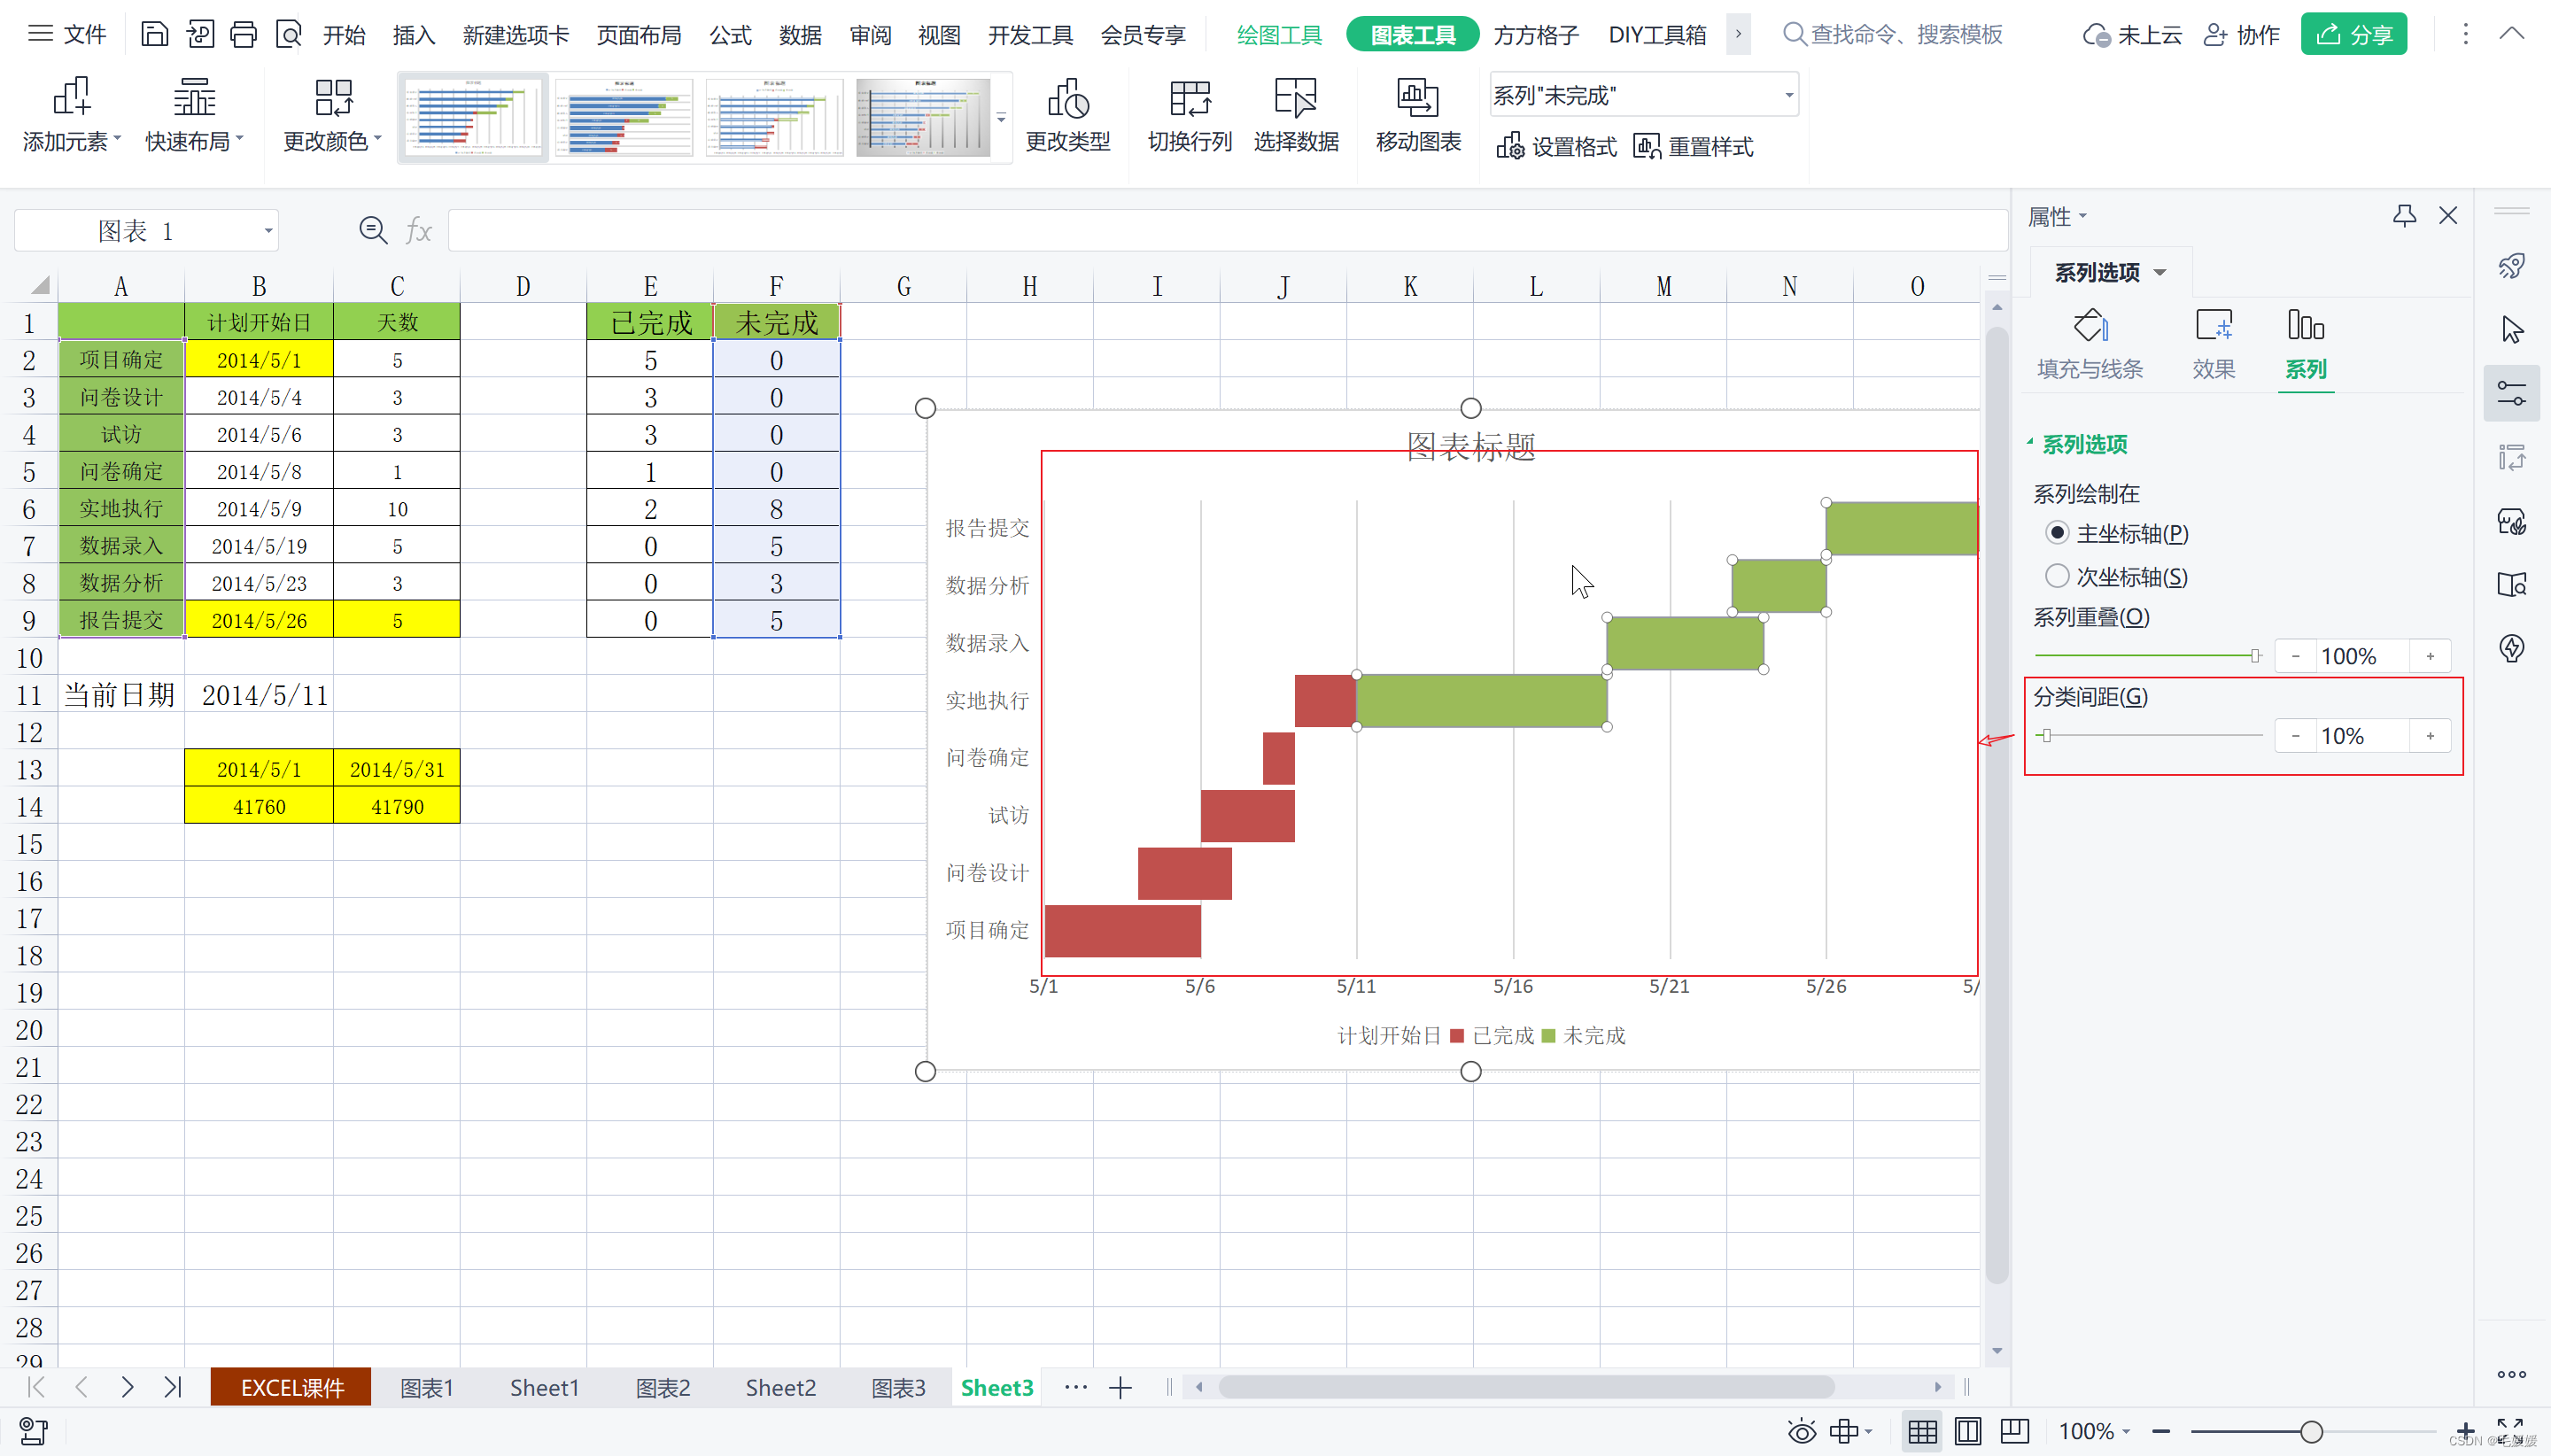
Task: Click the Reset Style (重置样式) button
Action: [x=1694, y=147]
